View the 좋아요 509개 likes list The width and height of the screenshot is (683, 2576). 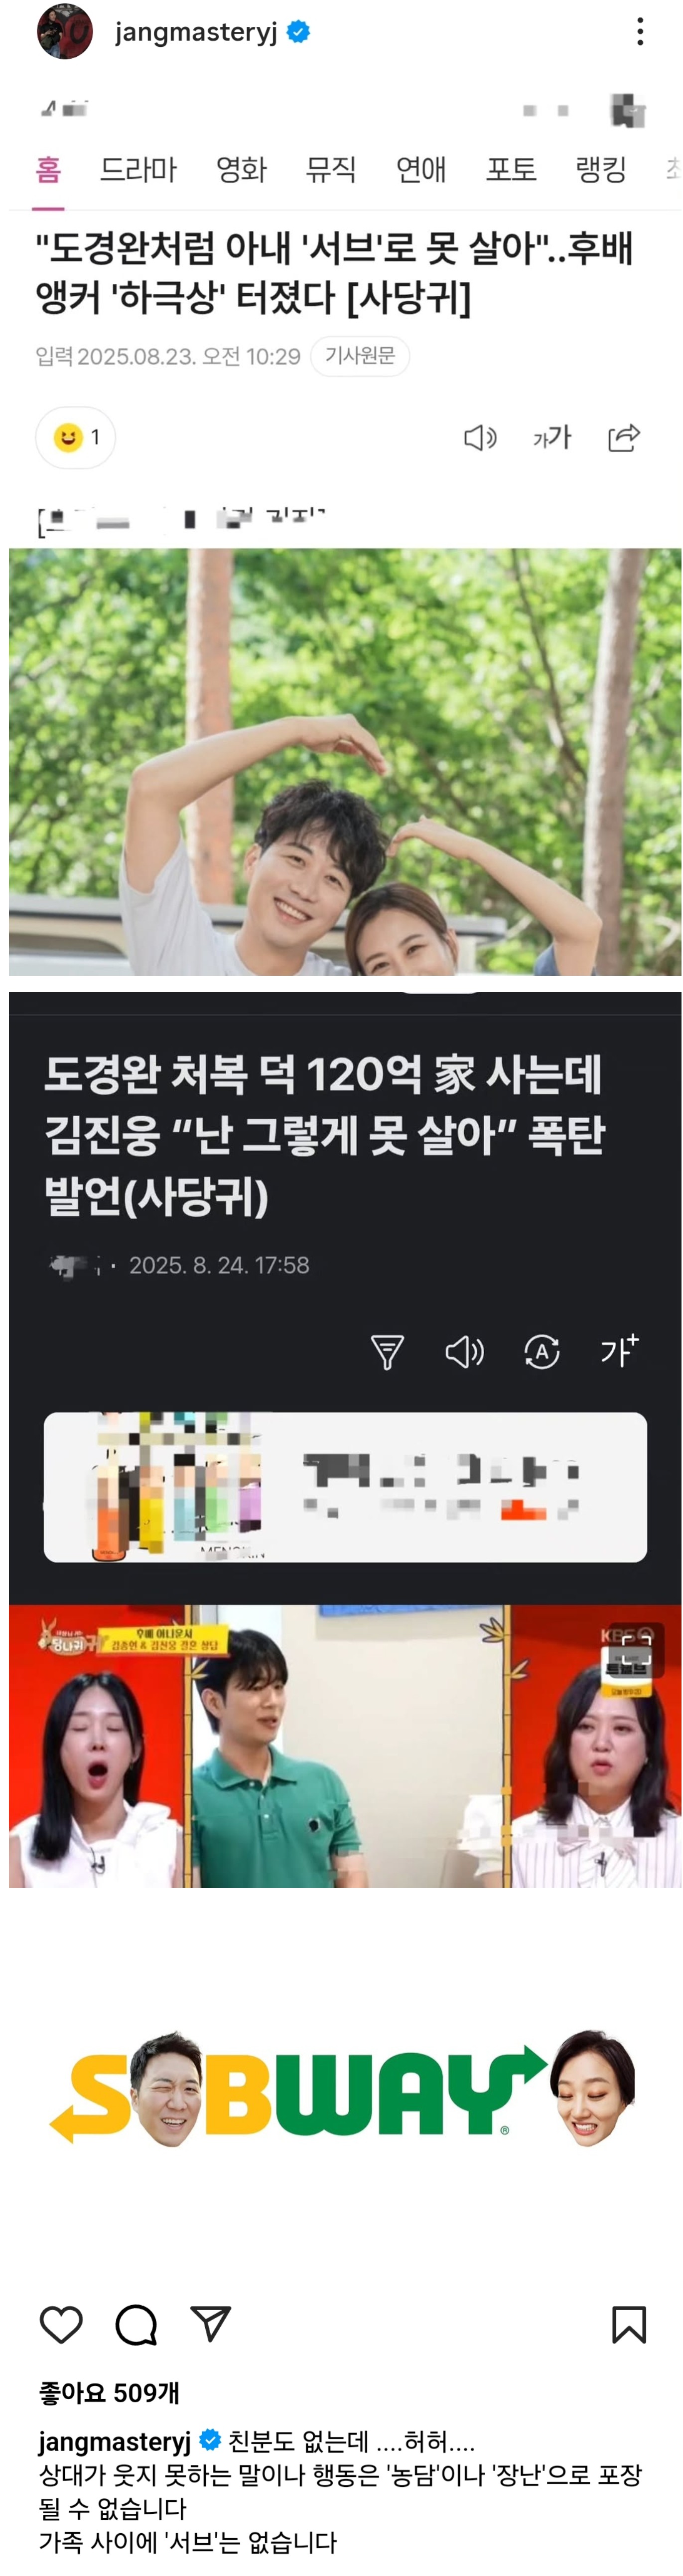pos(109,2392)
